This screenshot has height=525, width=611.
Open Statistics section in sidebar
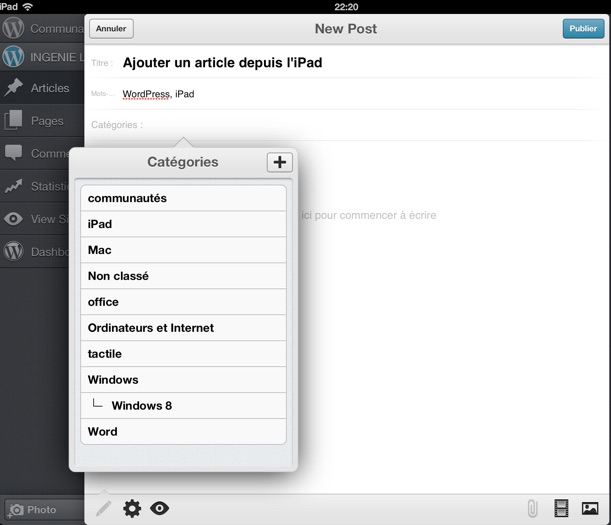[x=35, y=186]
